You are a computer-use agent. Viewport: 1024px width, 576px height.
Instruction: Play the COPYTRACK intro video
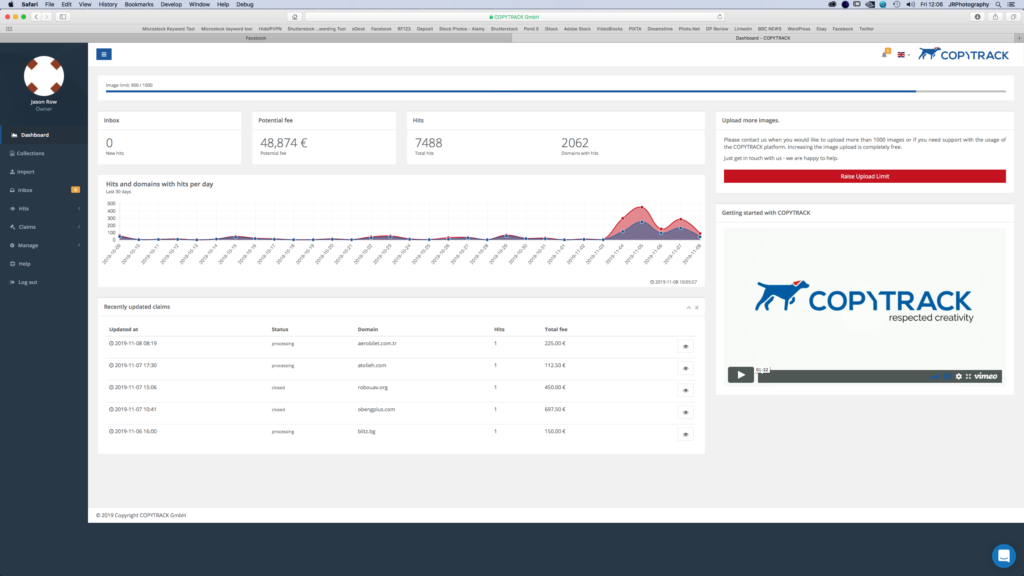coord(741,375)
